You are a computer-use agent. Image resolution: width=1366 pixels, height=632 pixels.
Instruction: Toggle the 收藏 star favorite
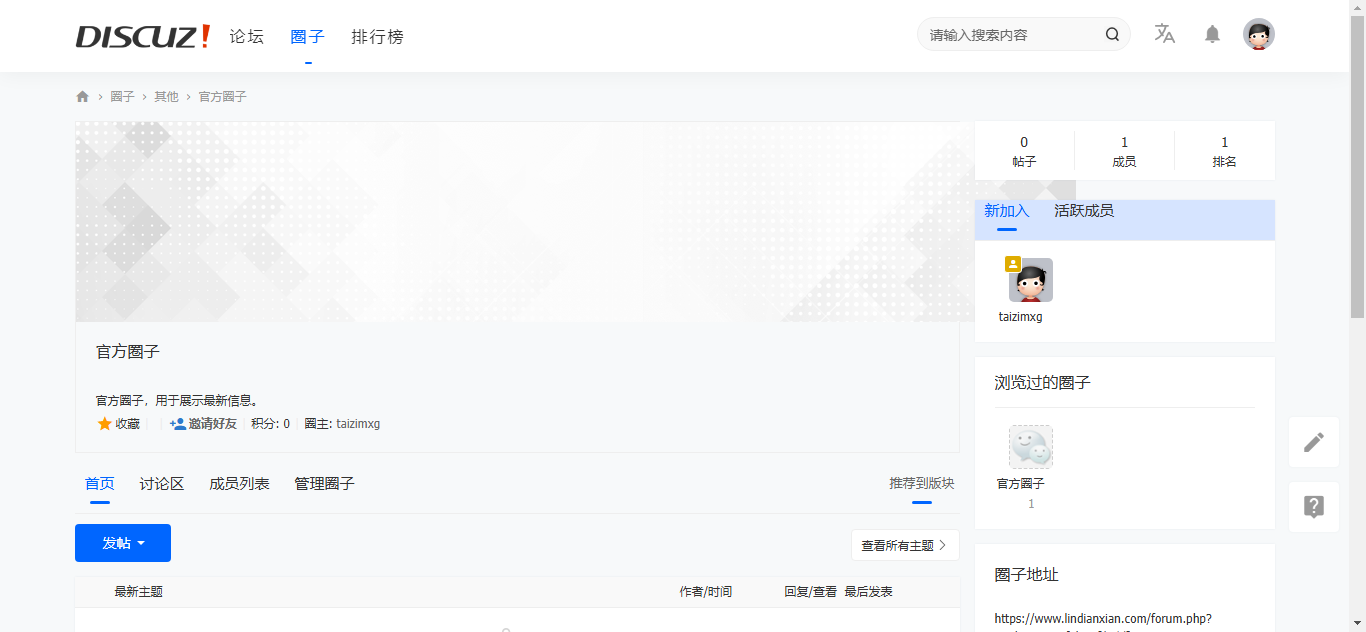pyautogui.click(x=118, y=424)
